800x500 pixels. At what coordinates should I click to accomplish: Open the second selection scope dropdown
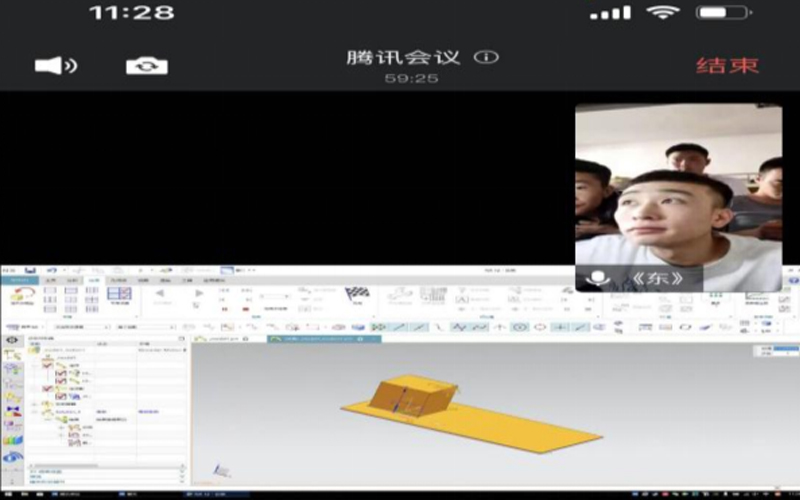click(x=146, y=327)
